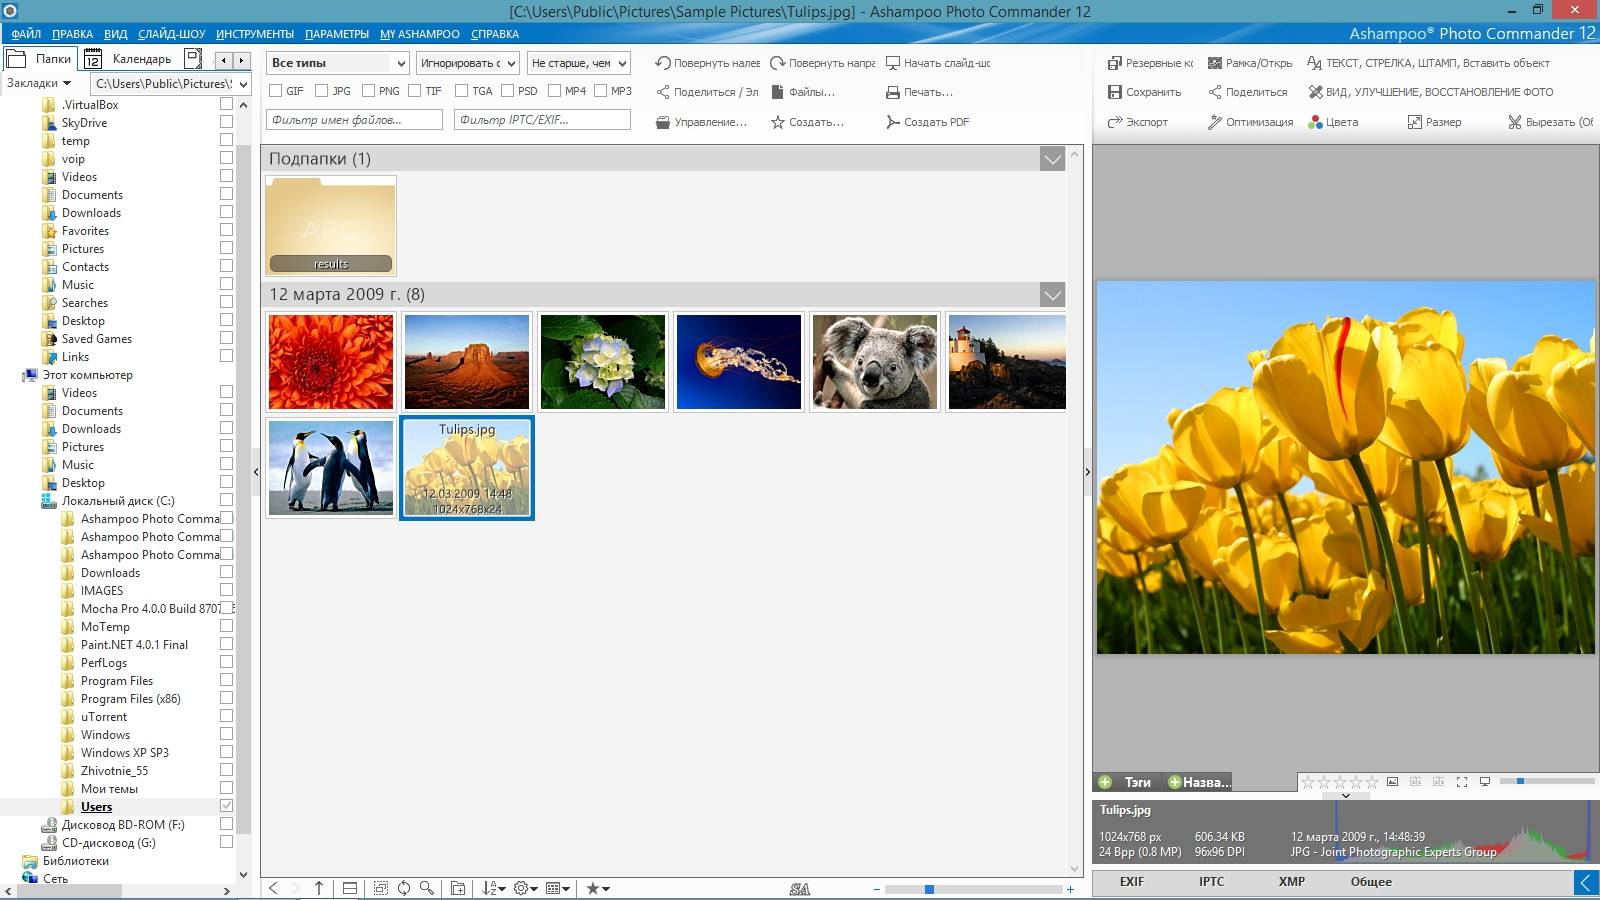This screenshot has height=900, width=1600.
Task: Open Backup (Резервные копии) tool
Action: pyautogui.click(x=1150, y=63)
